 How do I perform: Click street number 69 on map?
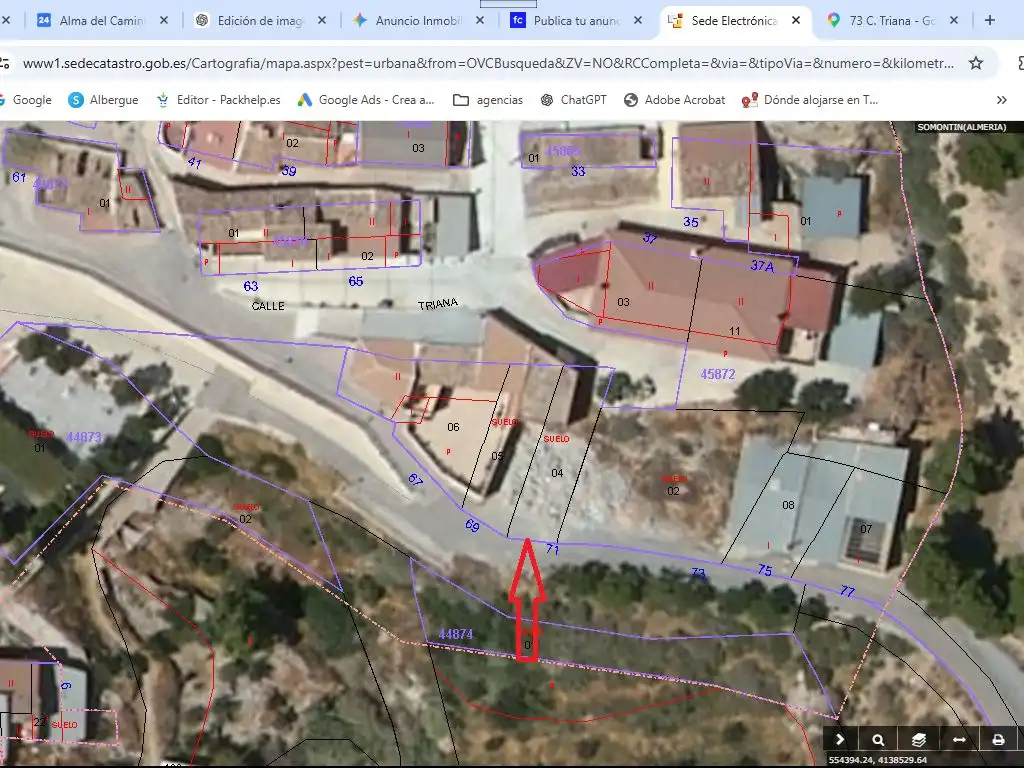472,525
